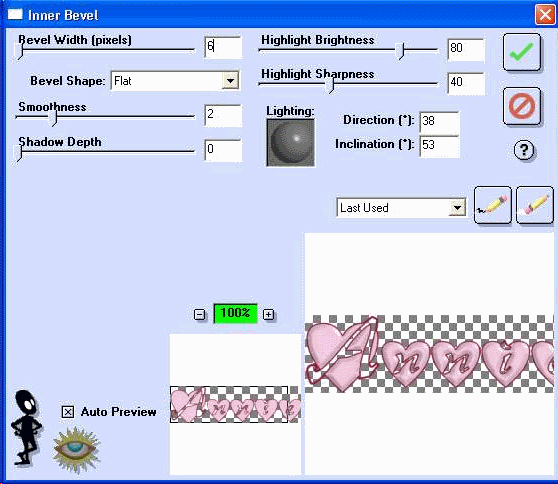Click the zoom in plus icon
Viewport: 558px width, 484px height.
tap(268, 314)
